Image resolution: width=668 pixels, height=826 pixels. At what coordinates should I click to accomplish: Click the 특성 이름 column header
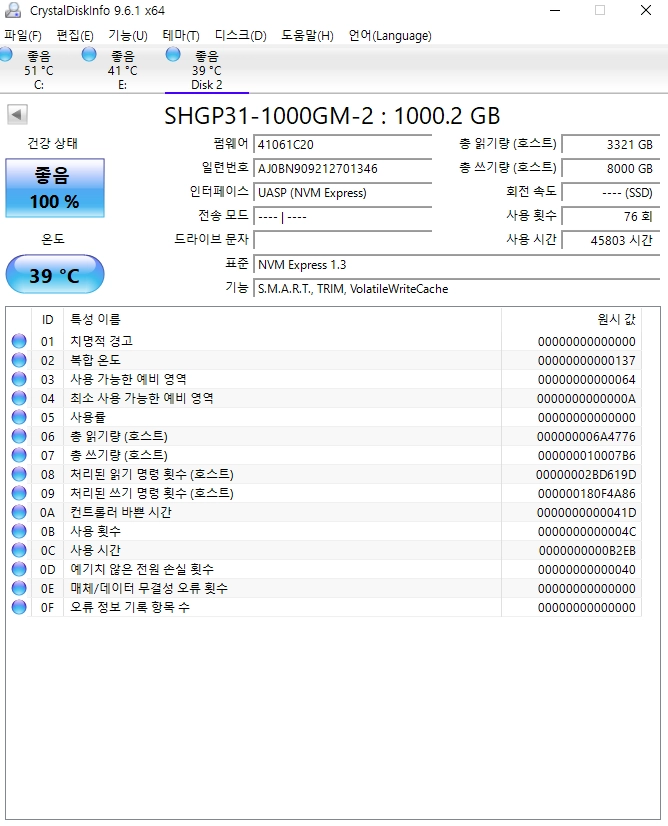pyautogui.click(x=282, y=320)
